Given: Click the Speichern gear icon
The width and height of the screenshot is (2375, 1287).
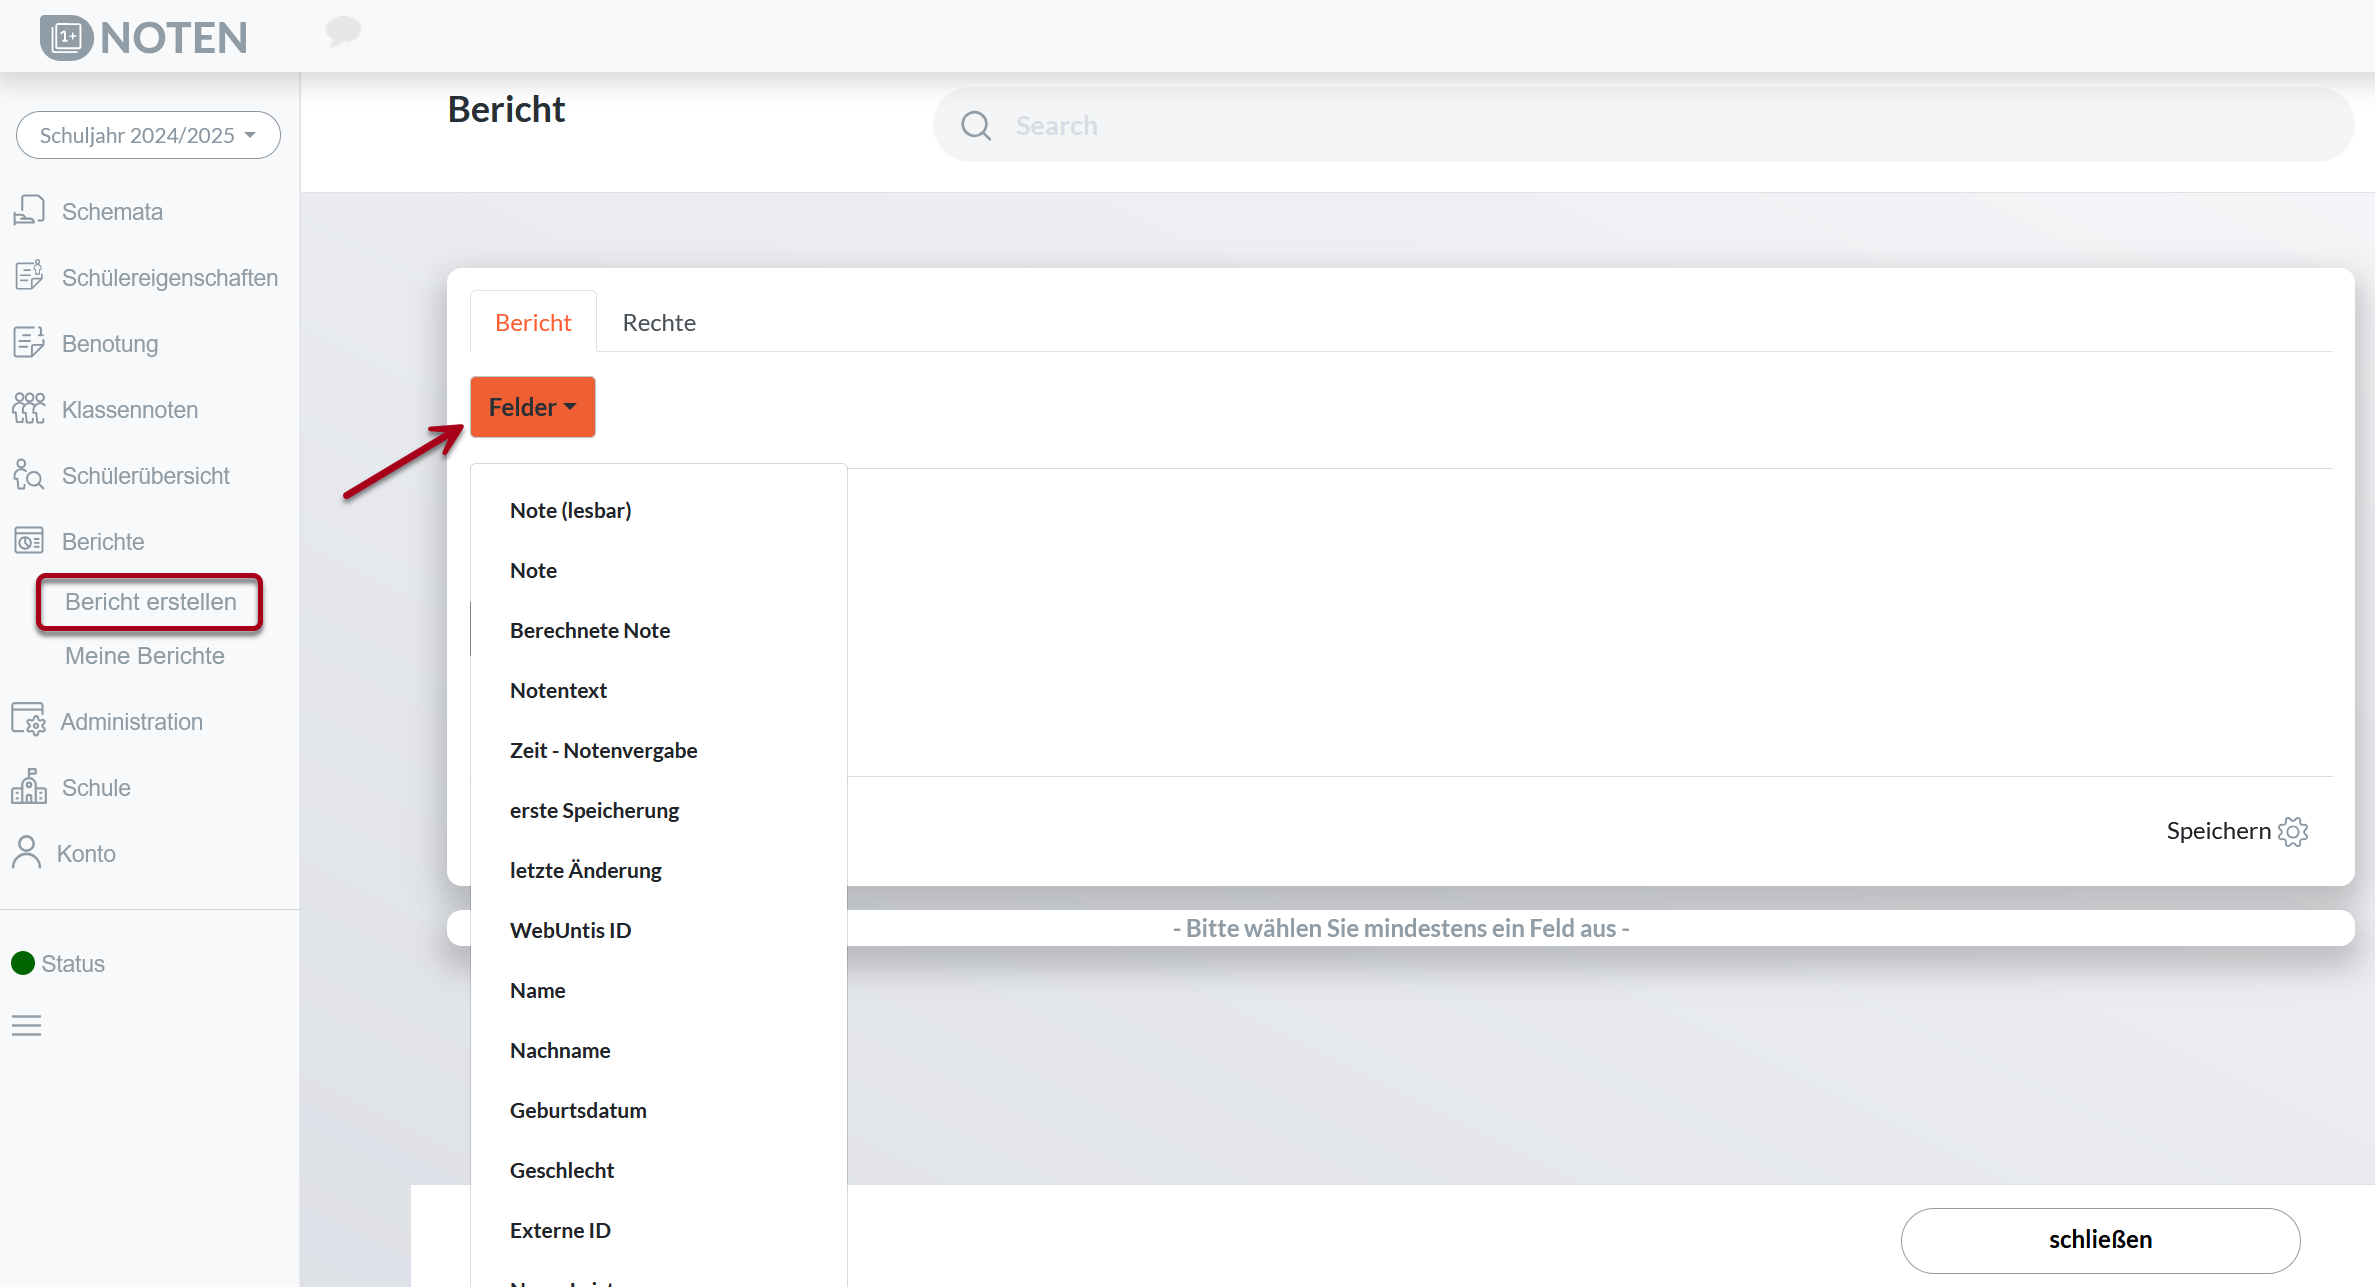Looking at the screenshot, I should [x=2293, y=832].
